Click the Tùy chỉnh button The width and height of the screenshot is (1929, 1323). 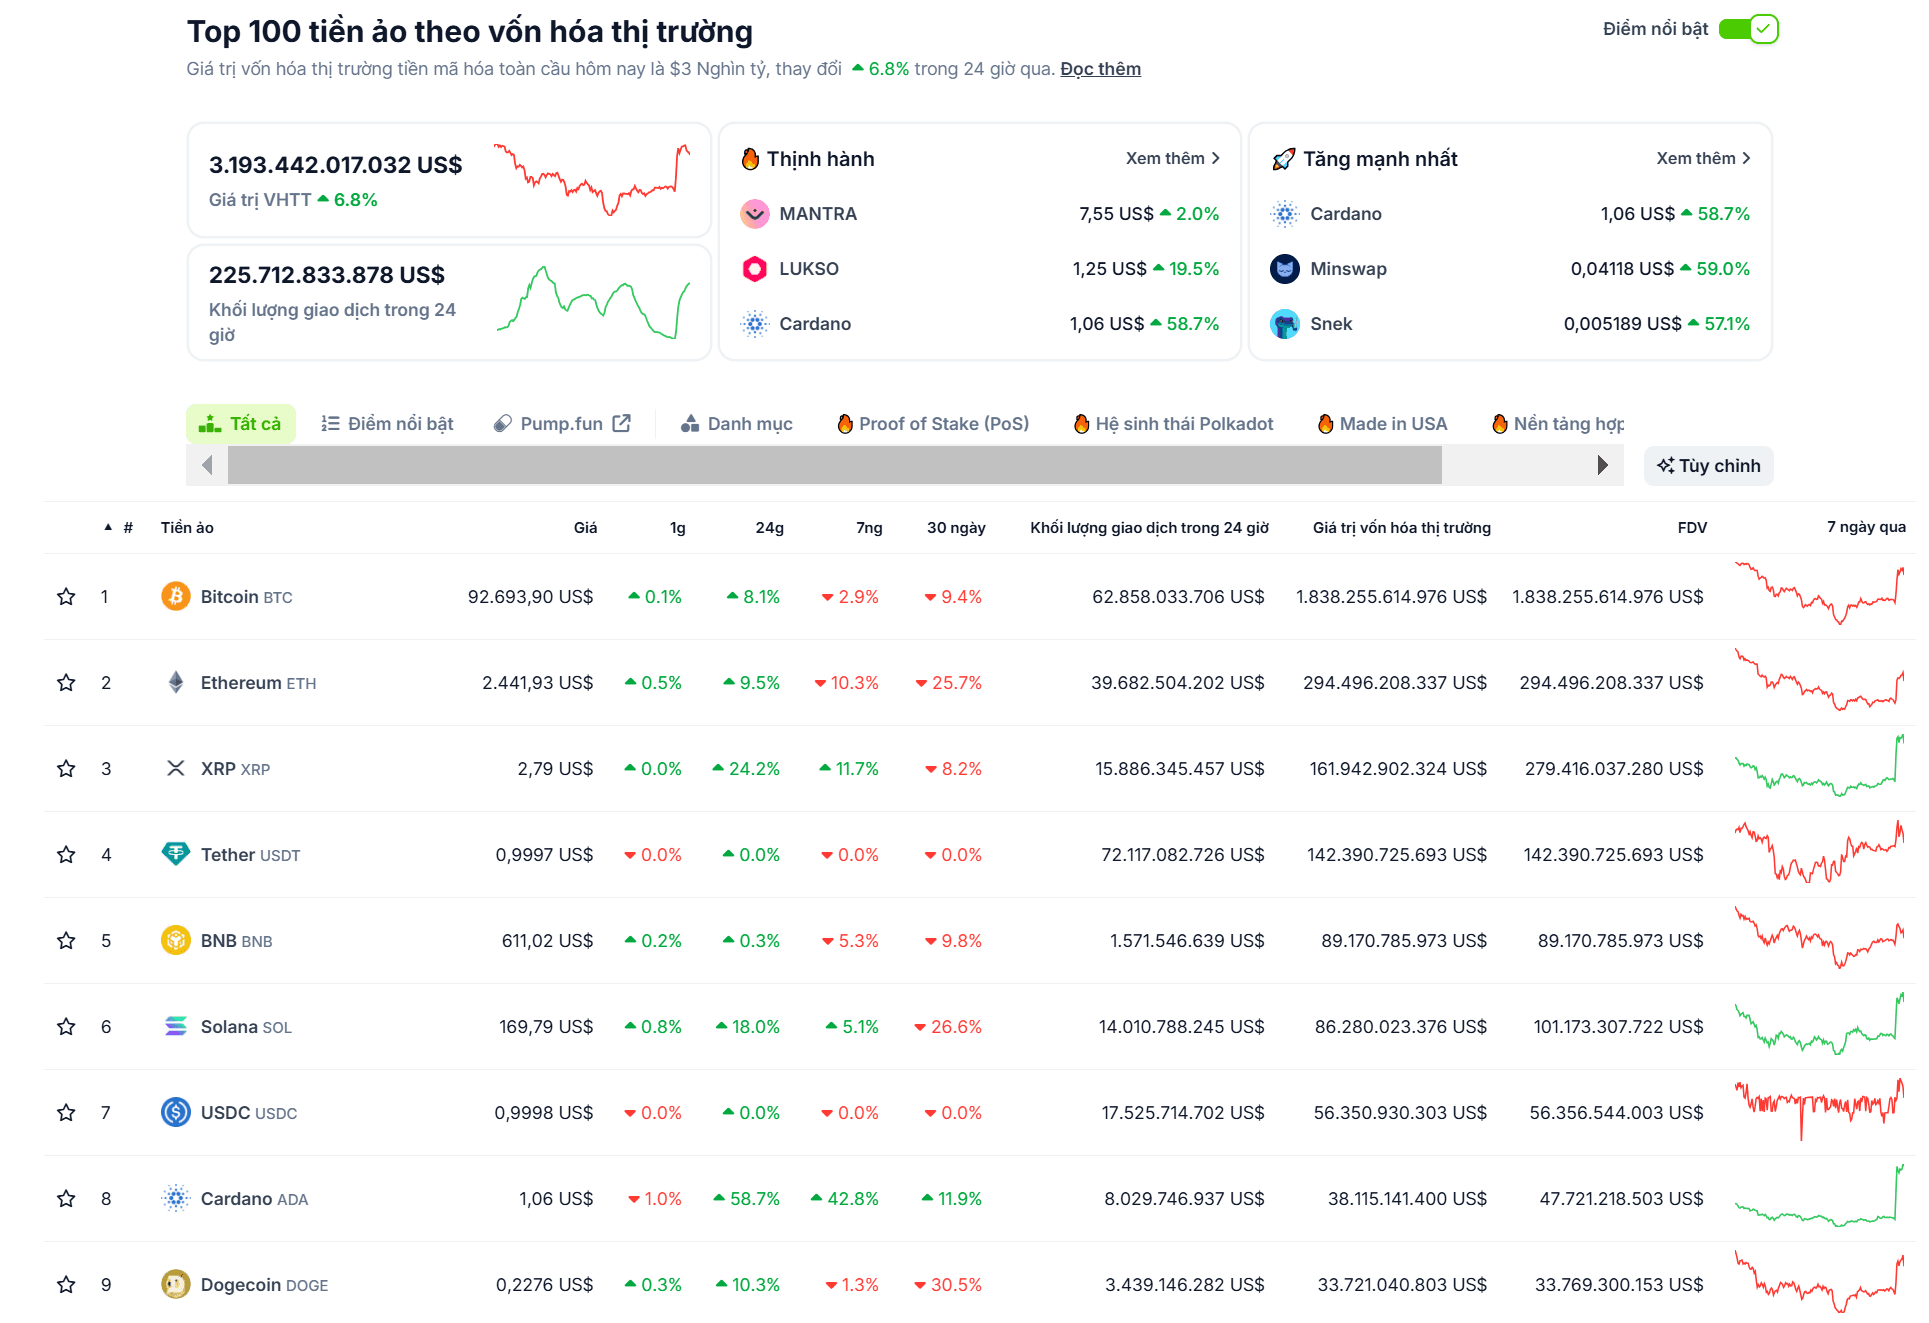1708,466
